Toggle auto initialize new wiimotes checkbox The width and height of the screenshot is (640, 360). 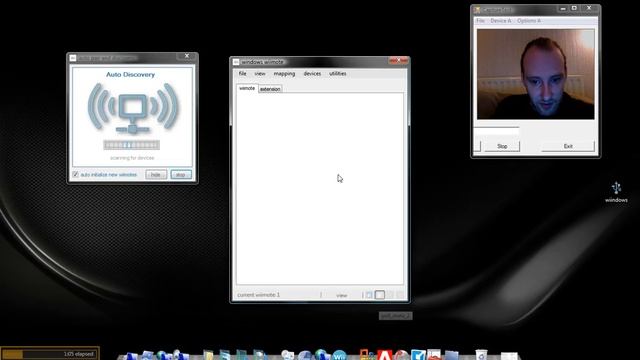click(76, 174)
